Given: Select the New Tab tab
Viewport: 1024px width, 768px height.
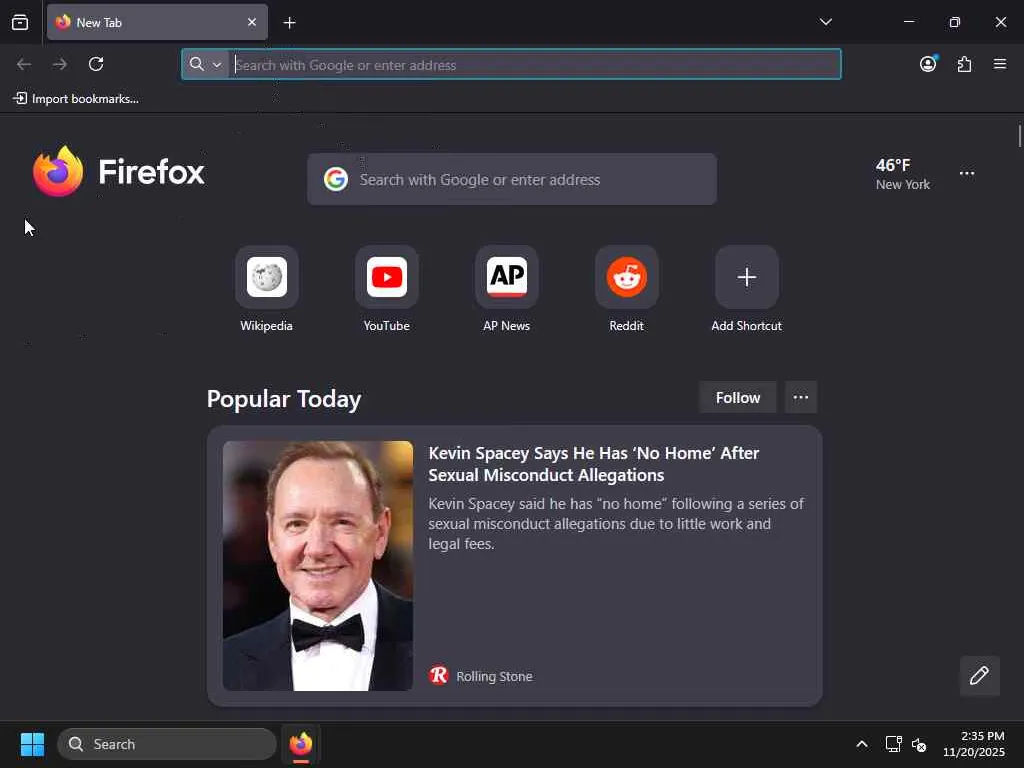Looking at the screenshot, I should (157, 22).
